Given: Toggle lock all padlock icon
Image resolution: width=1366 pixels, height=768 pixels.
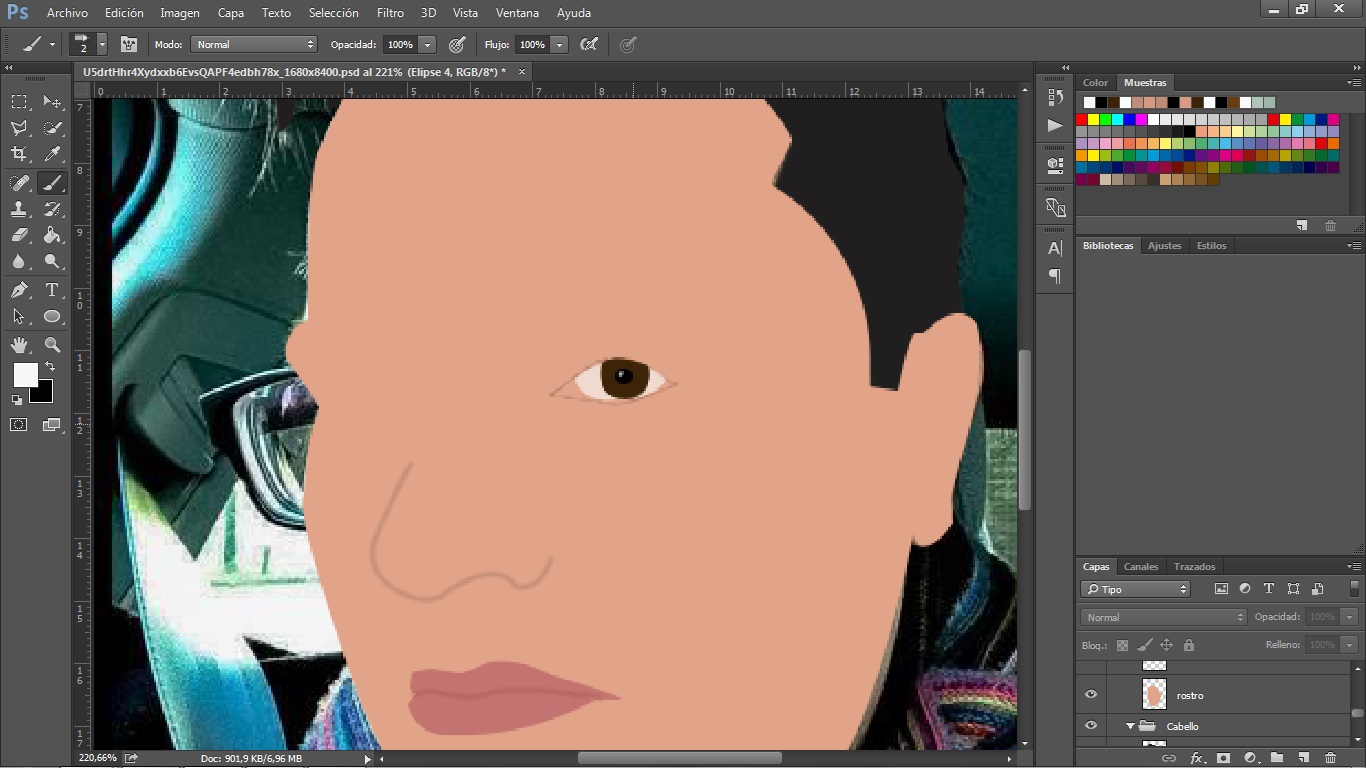Looking at the screenshot, I should tap(1189, 645).
